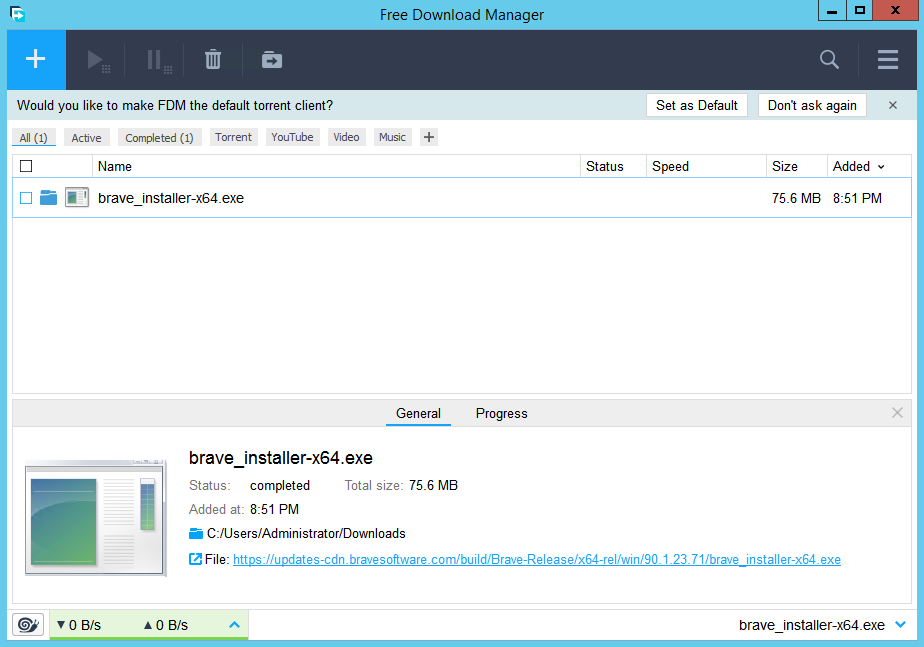The width and height of the screenshot is (924, 647).
Task: Click the 0 B/s download speed indicator
Action: point(79,625)
